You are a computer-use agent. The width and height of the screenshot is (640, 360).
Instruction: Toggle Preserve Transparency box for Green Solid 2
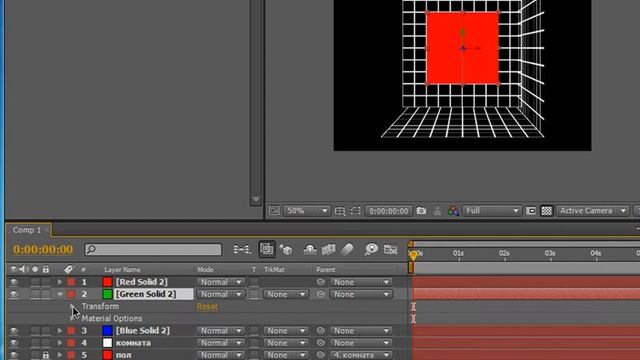(x=254, y=294)
